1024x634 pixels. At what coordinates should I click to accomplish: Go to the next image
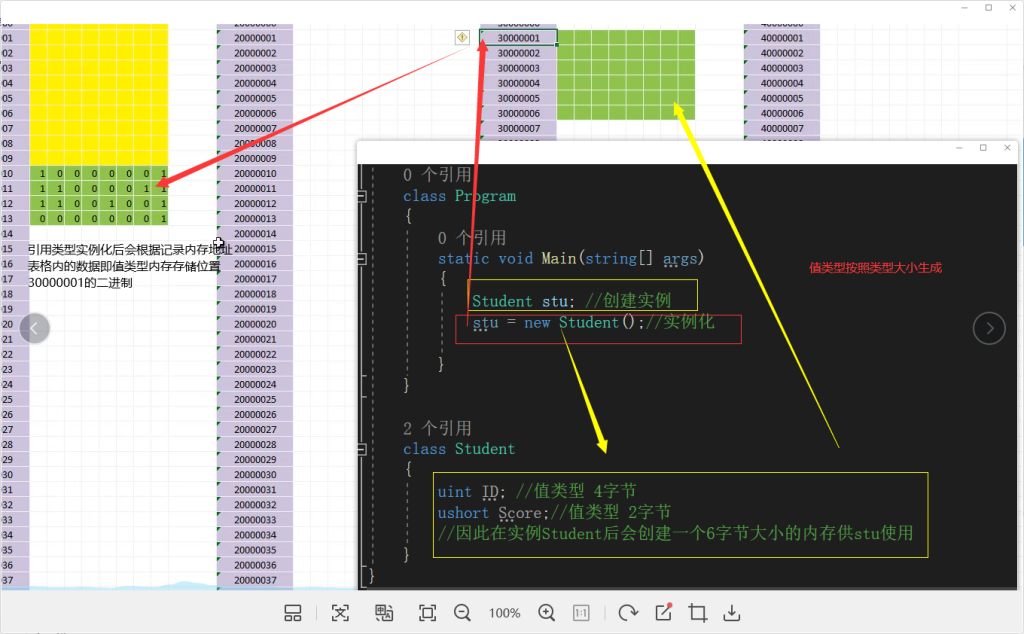click(989, 328)
